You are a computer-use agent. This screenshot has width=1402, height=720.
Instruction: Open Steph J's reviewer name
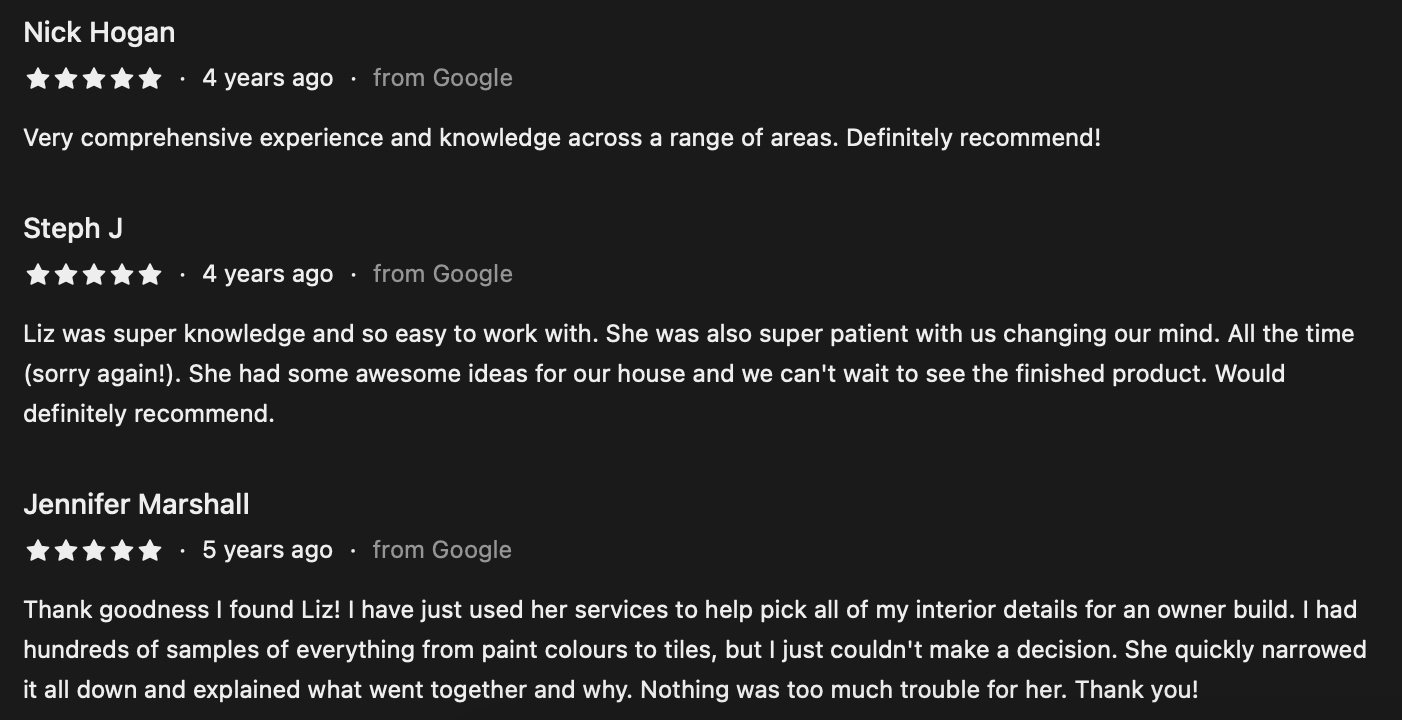pyautogui.click(x=73, y=229)
